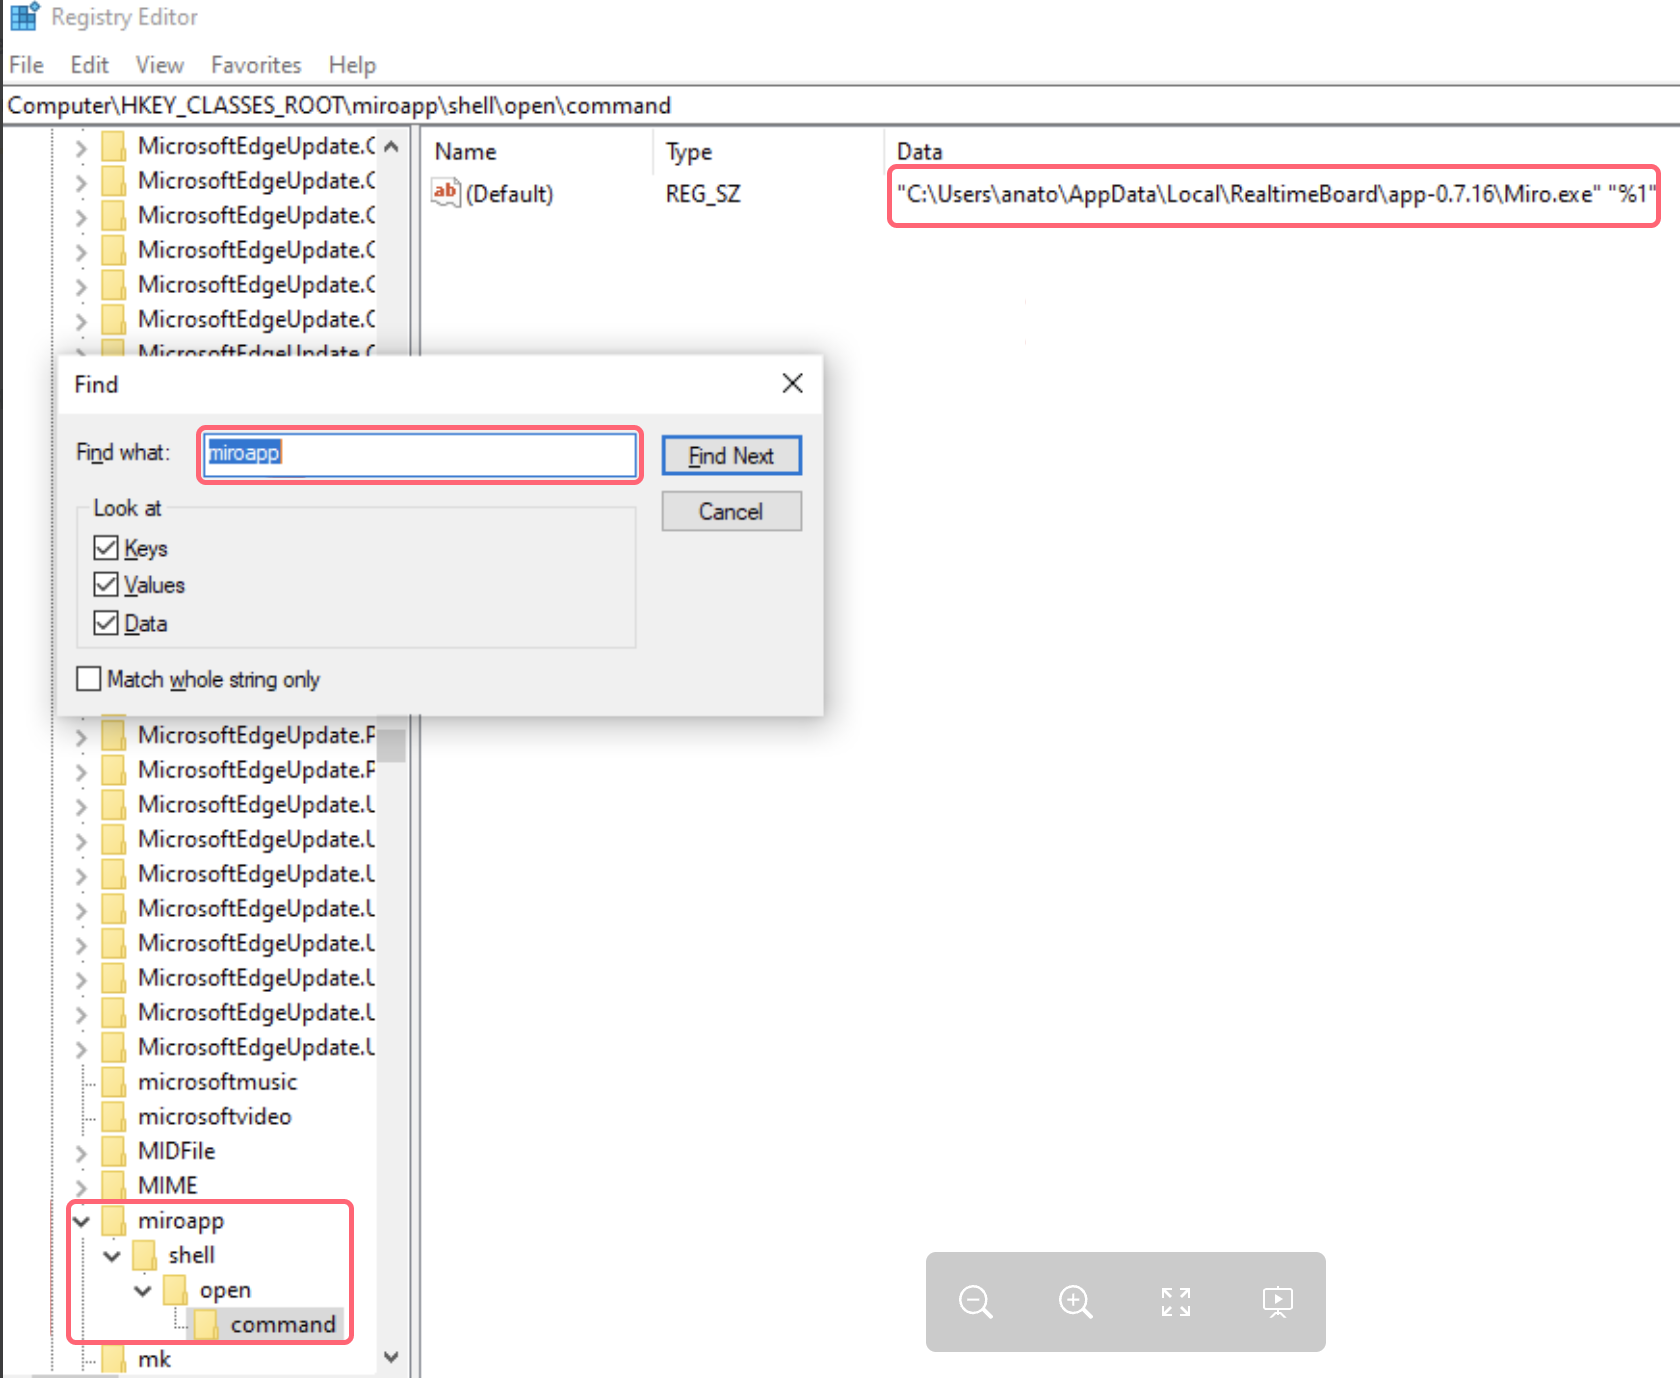The width and height of the screenshot is (1680, 1378).
Task: Expand the MIDFile key
Action: (82, 1152)
